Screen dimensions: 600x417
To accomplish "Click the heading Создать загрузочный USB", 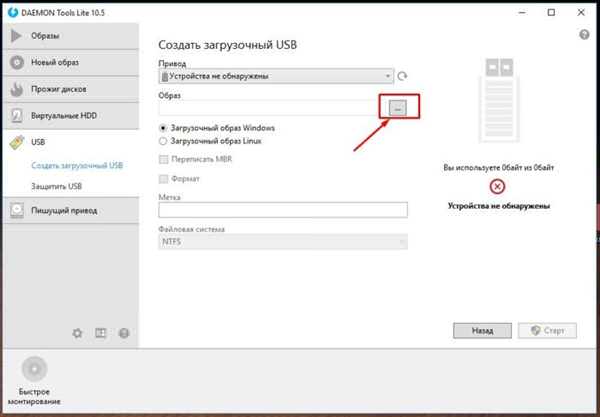I will [228, 45].
